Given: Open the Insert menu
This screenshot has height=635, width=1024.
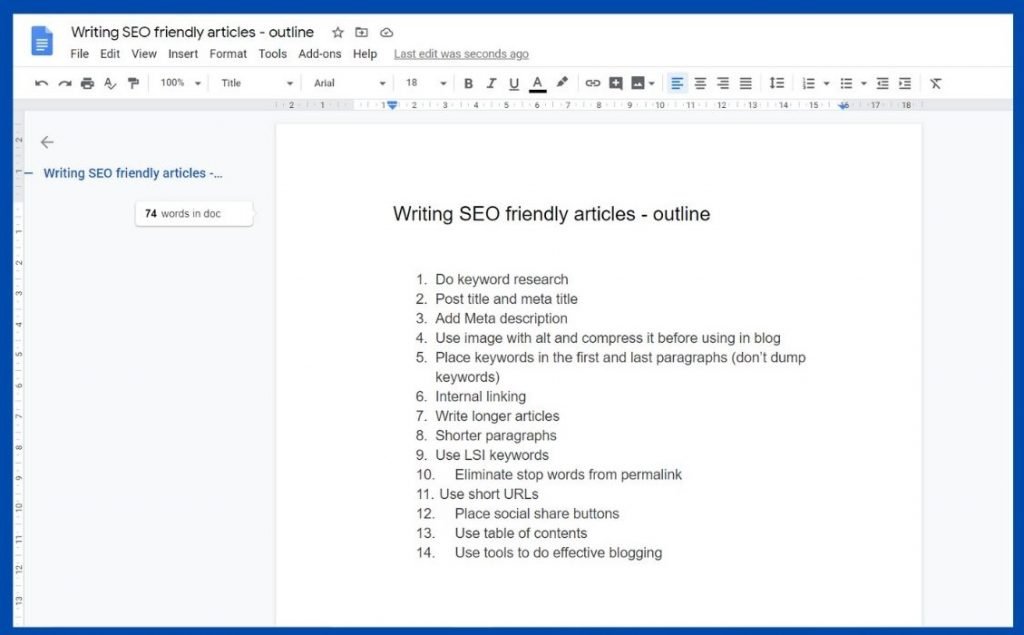Looking at the screenshot, I should (183, 54).
